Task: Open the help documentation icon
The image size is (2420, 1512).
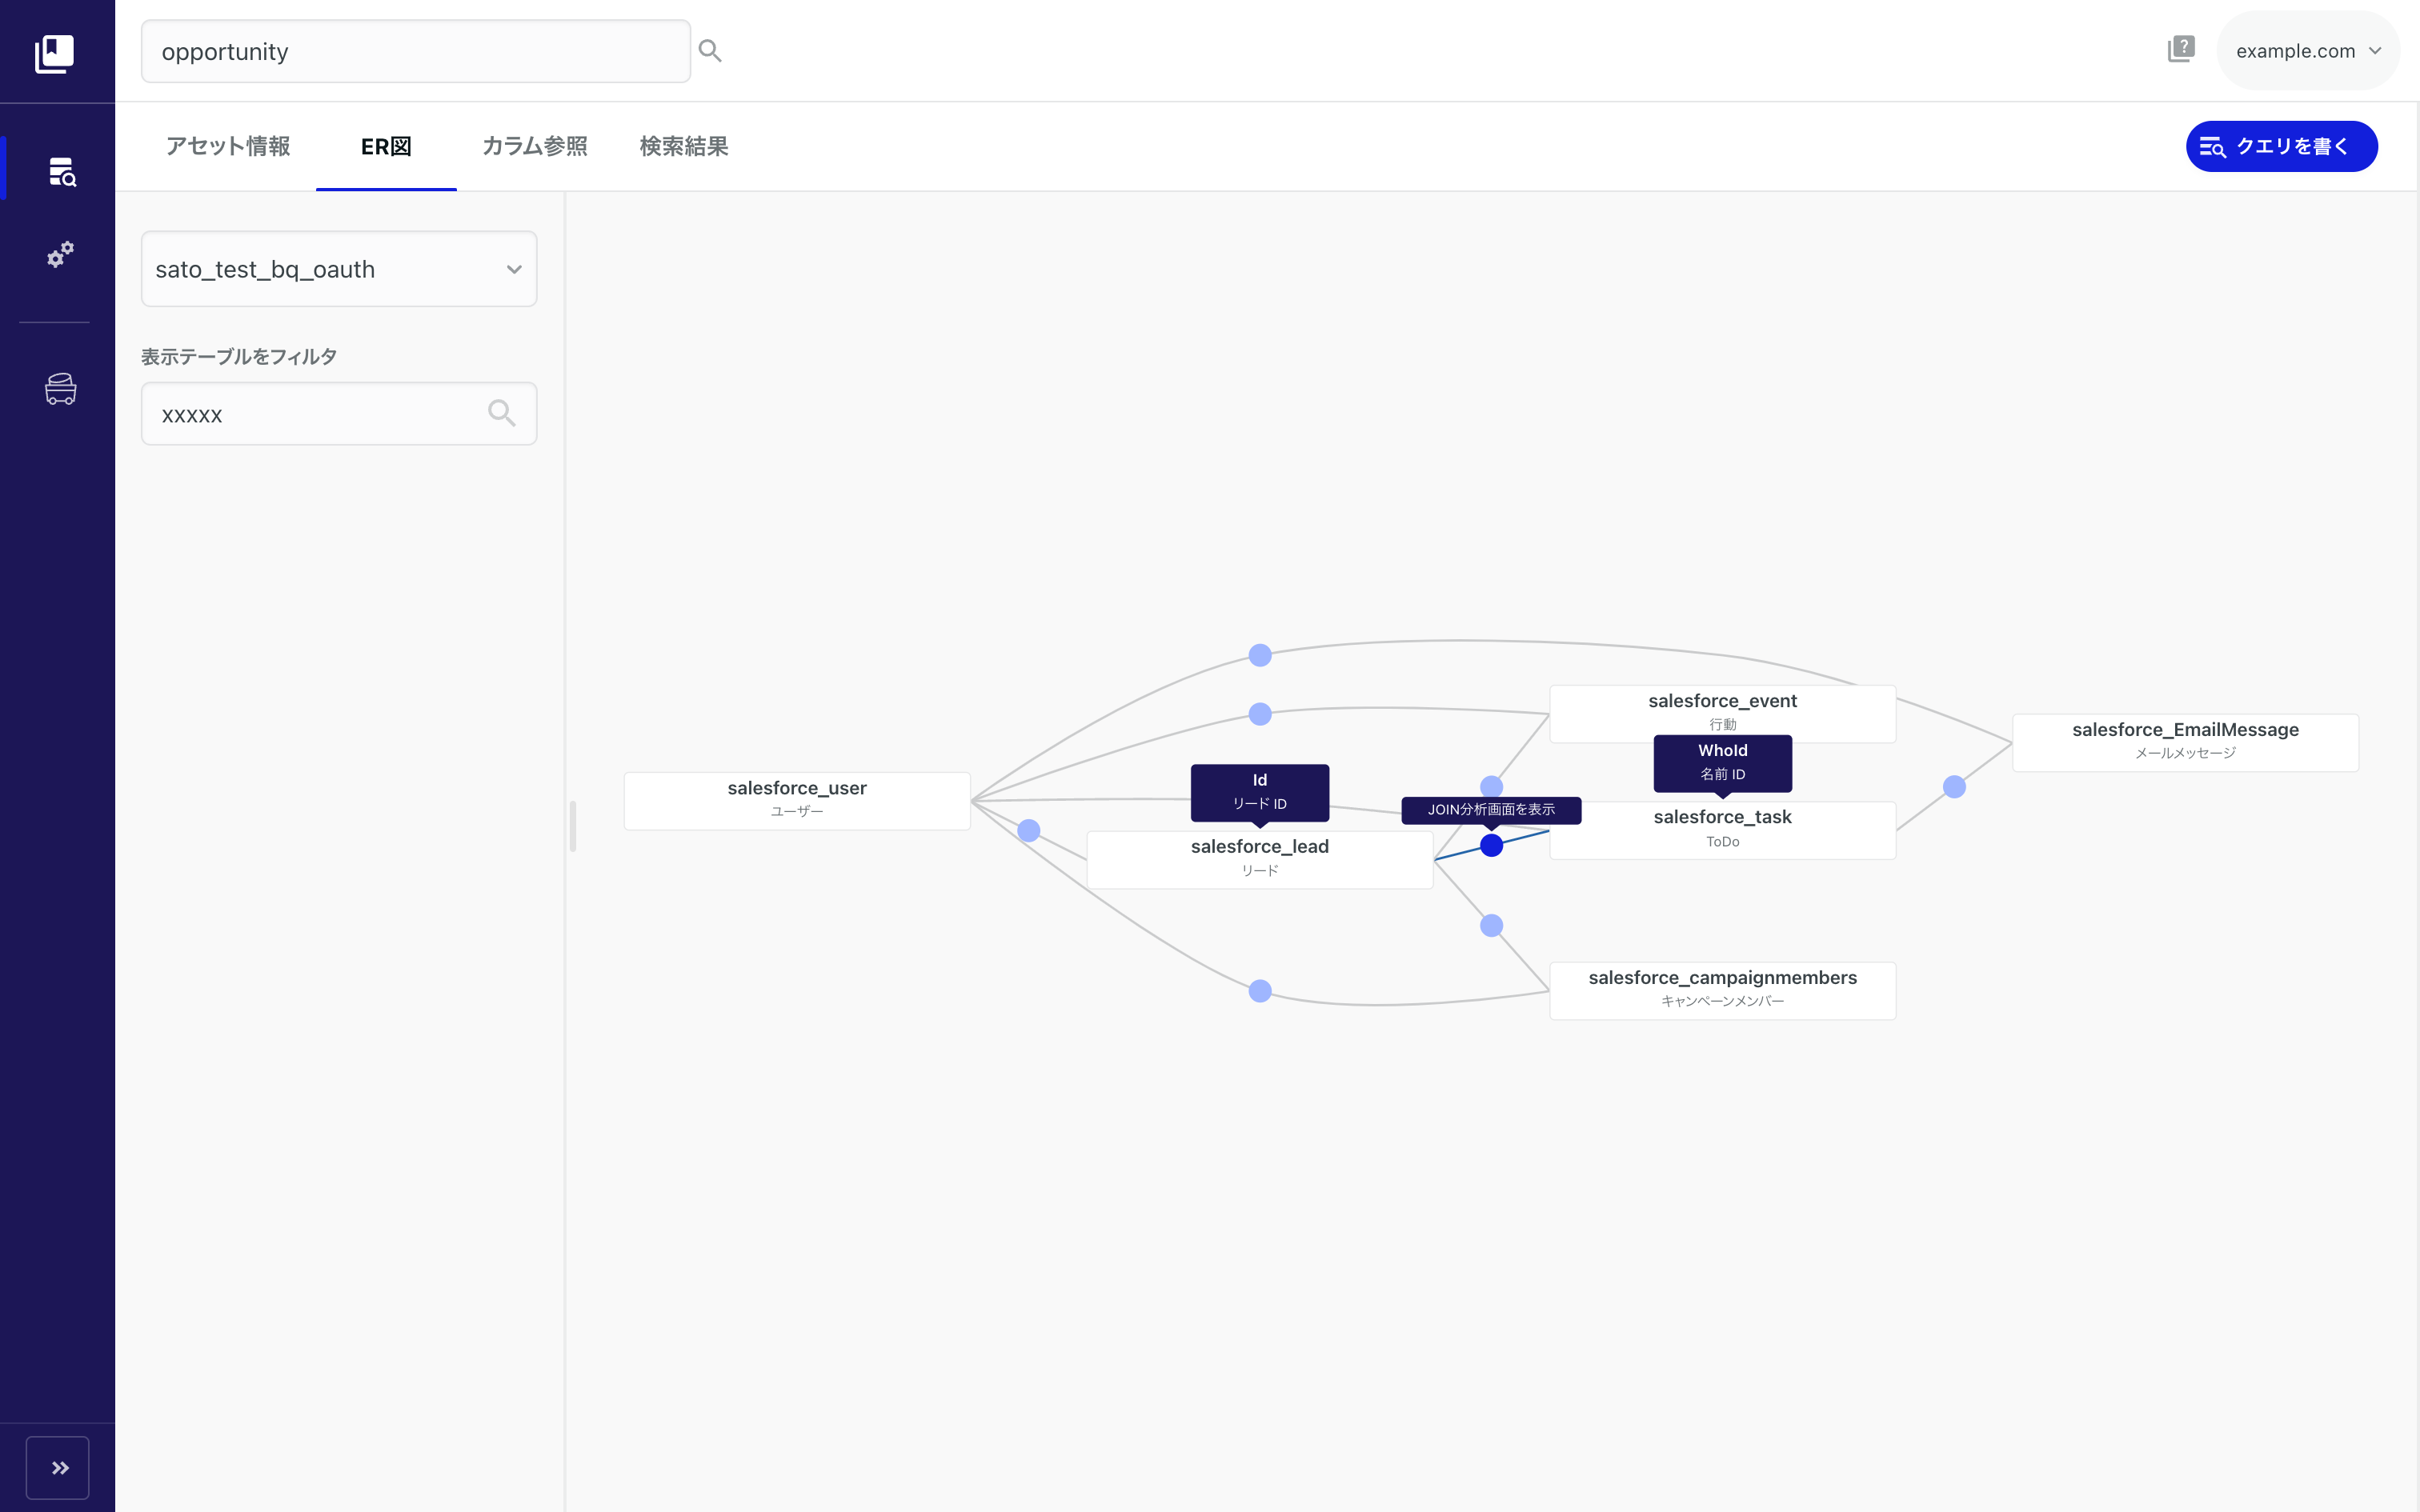Action: pyautogui.click(x=2181, y=49)
